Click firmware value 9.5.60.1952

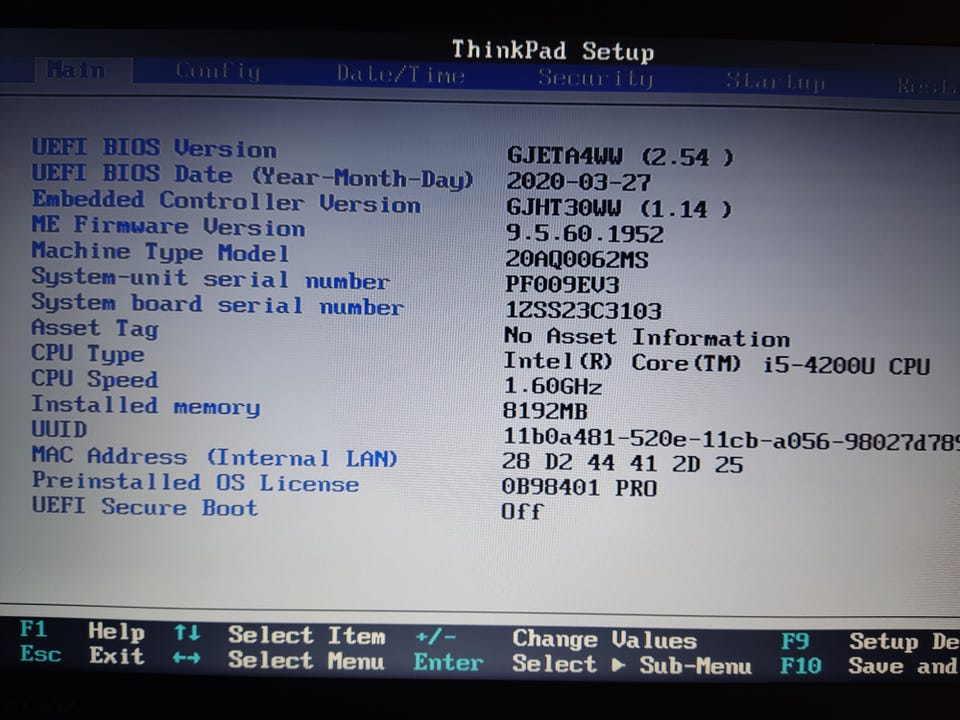click(584, 234)
